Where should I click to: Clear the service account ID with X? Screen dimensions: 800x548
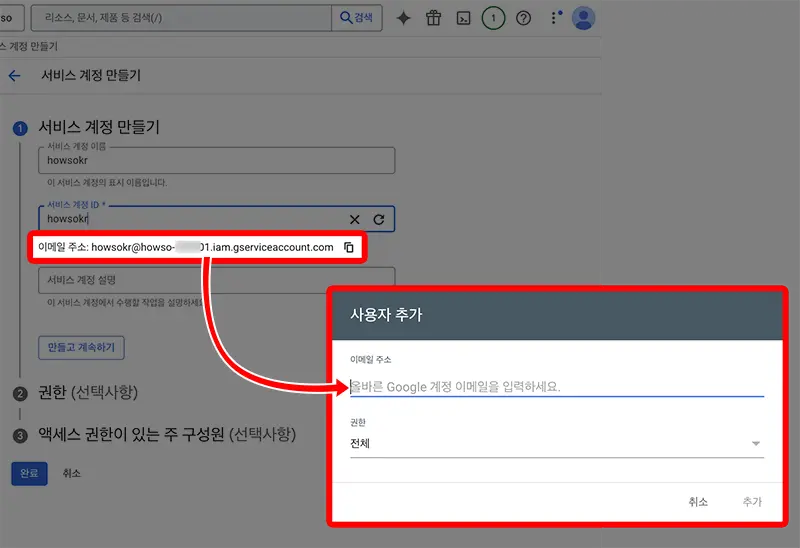pyautogui.click(x=355, y=219)
